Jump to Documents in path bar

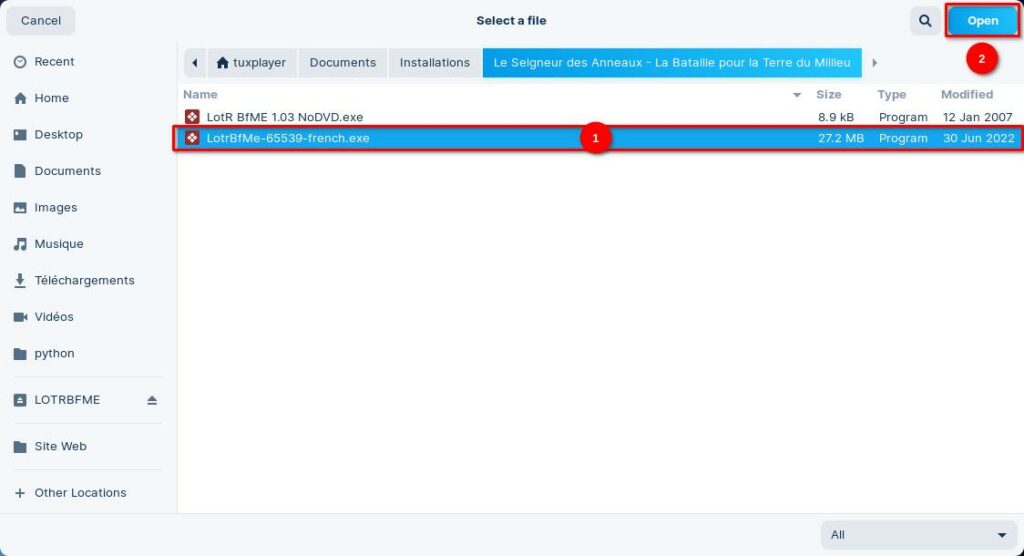(x=342, y=63)
